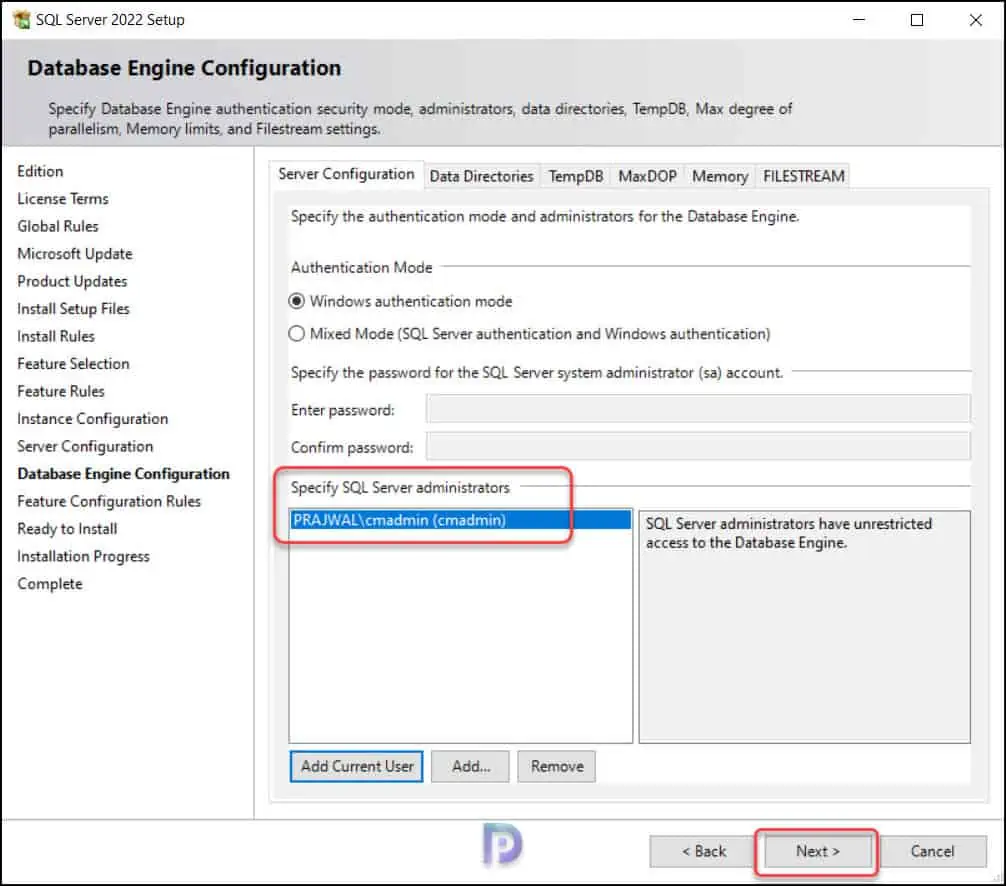Screen dimensions: 1006x886
Task: Open the Memory tab
Action: [x=720, y=176]
